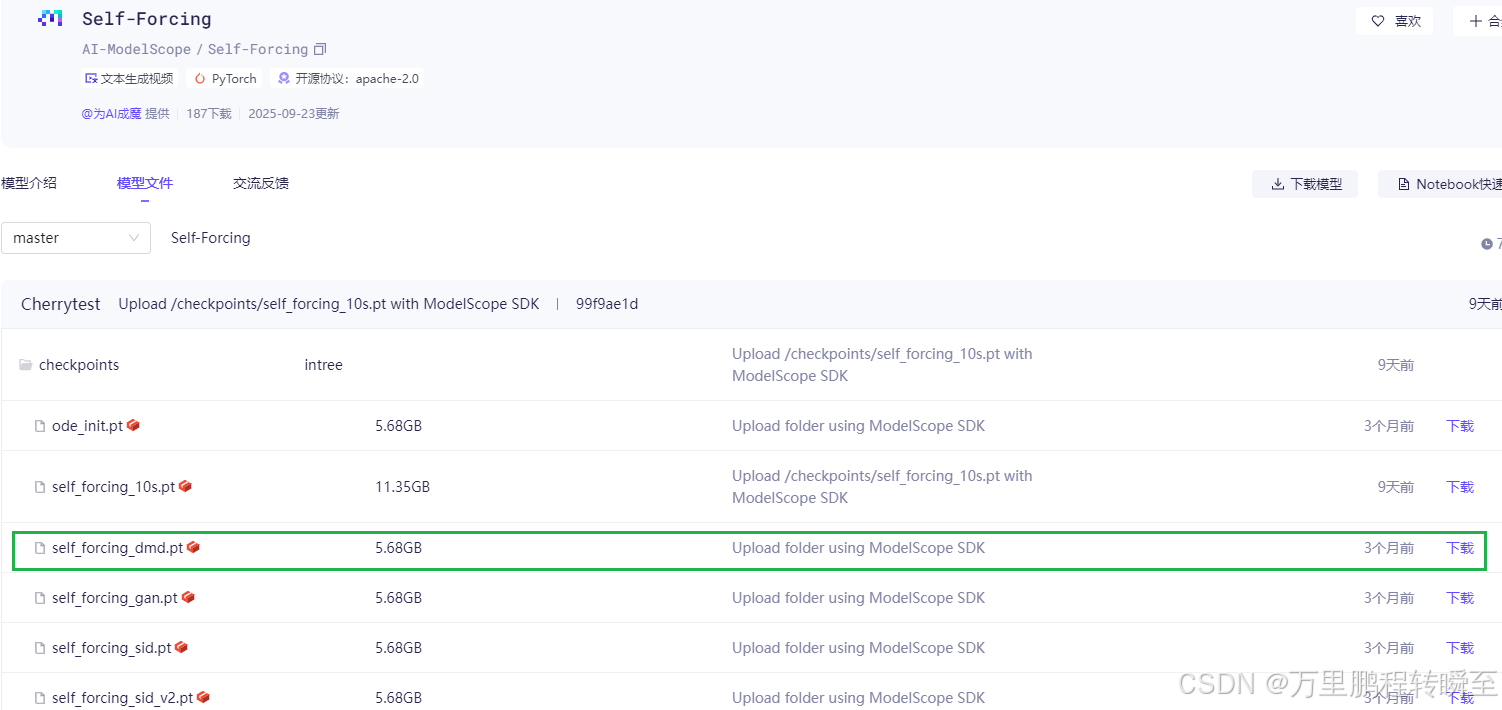Click the Self-Forcing breadcrumb next to master
Viewport: 1502px width, 710px height.
[x=211, y=238]
